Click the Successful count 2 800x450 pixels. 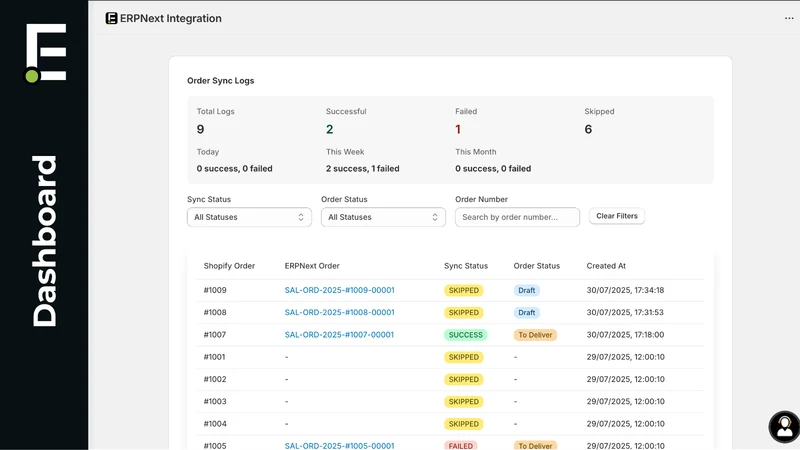click(x=330, y=129)
